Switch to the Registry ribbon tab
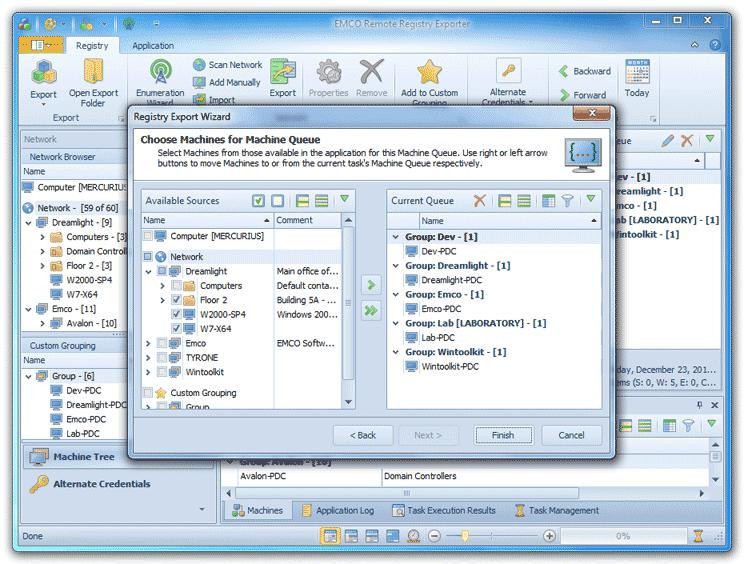Screen dimensions: 744x564 [92, 46]
